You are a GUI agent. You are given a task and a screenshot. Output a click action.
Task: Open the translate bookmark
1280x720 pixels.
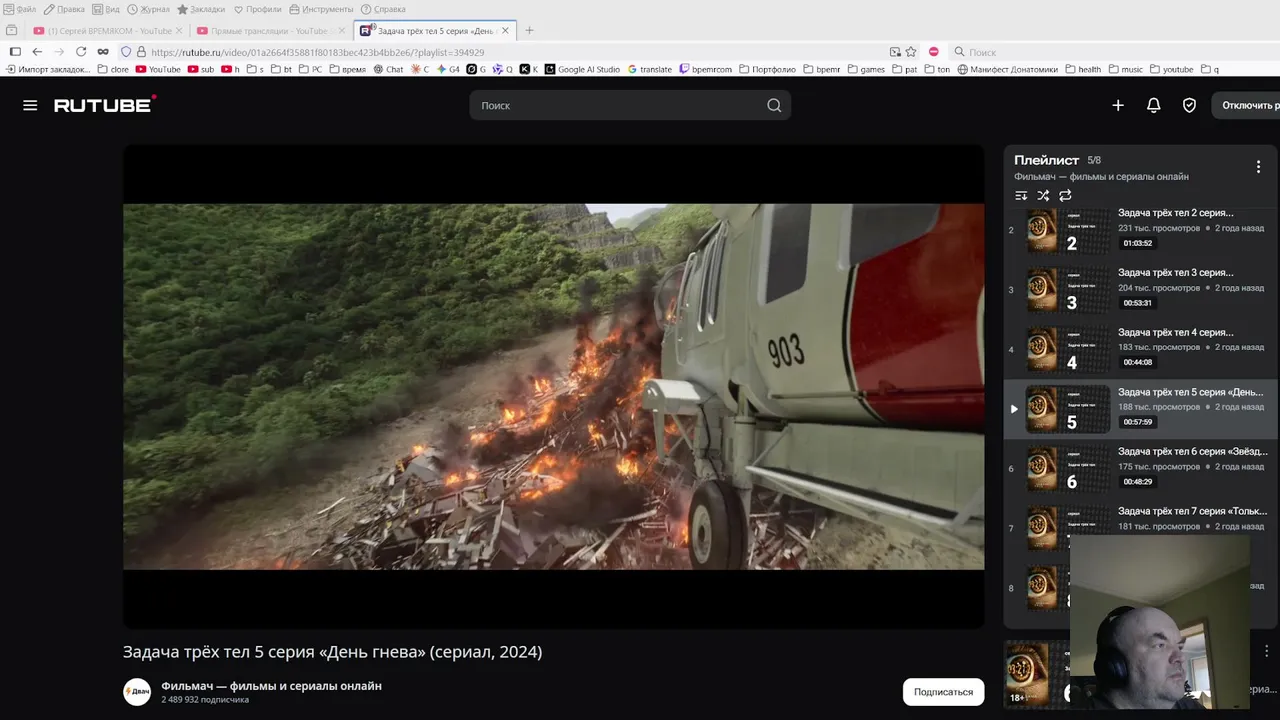650,69
